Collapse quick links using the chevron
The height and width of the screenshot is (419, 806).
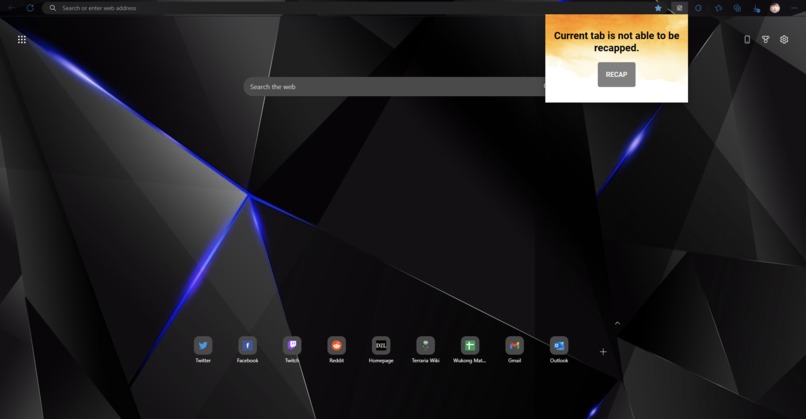point(617,323)
